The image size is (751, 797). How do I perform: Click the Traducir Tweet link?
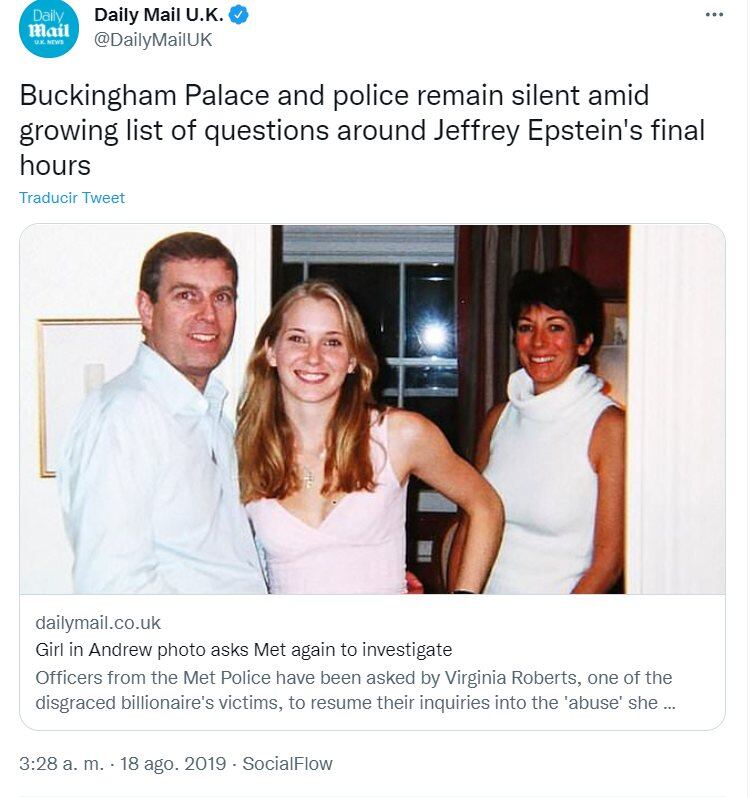pos(72,198)
